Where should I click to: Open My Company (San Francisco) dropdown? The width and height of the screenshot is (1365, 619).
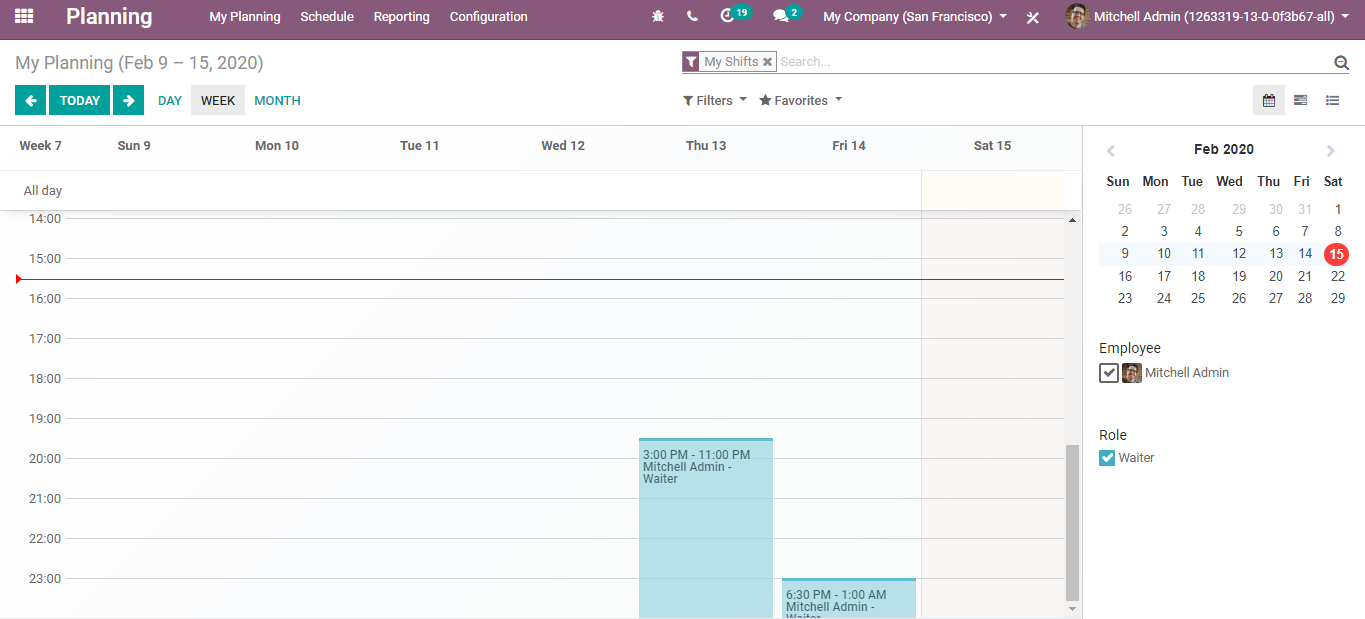click(x=915, y=17)
